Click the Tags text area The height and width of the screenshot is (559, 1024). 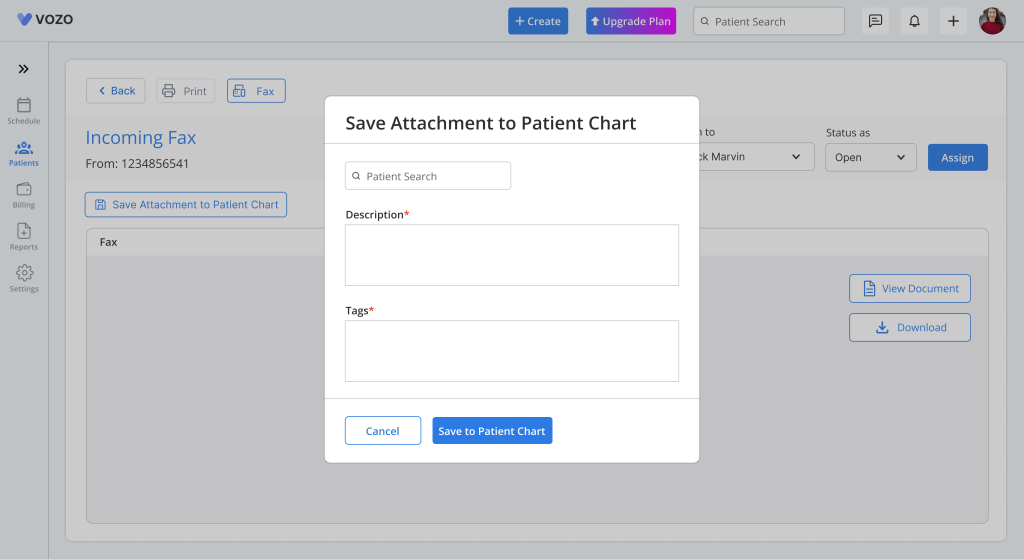click(512, 351)
